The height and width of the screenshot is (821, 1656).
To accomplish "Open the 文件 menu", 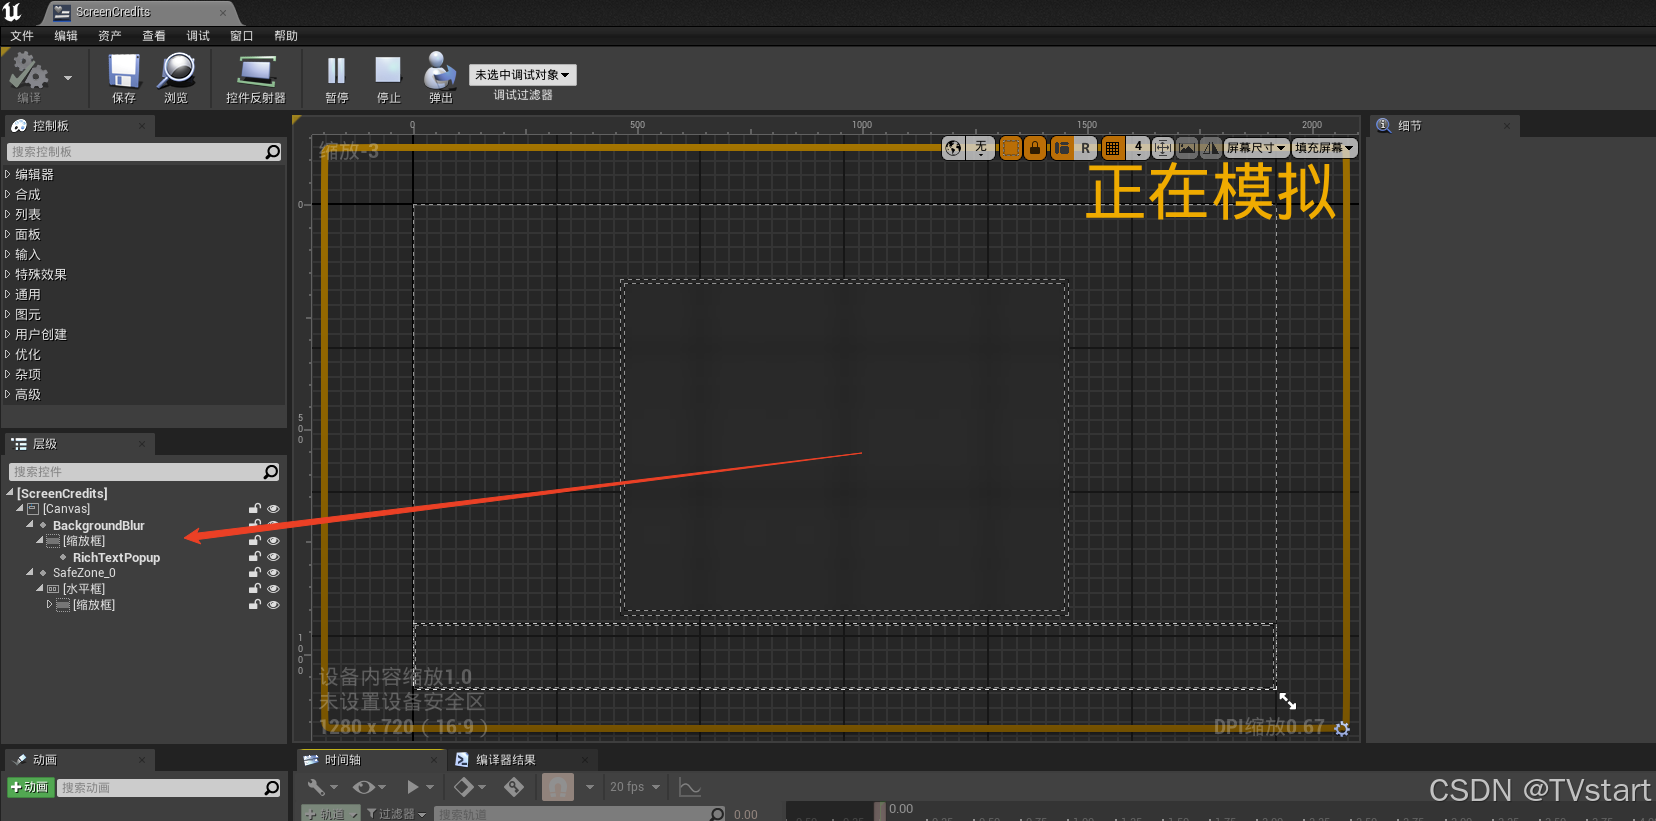I will (x=22, y=36).
